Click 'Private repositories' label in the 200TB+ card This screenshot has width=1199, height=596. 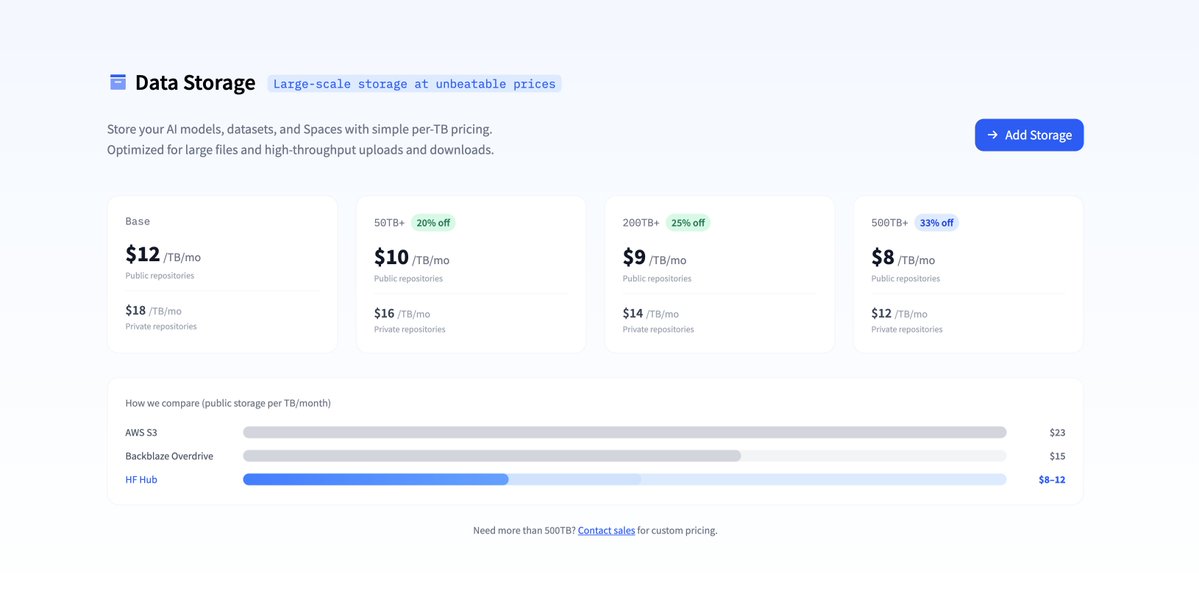click(x=658, y=330)
